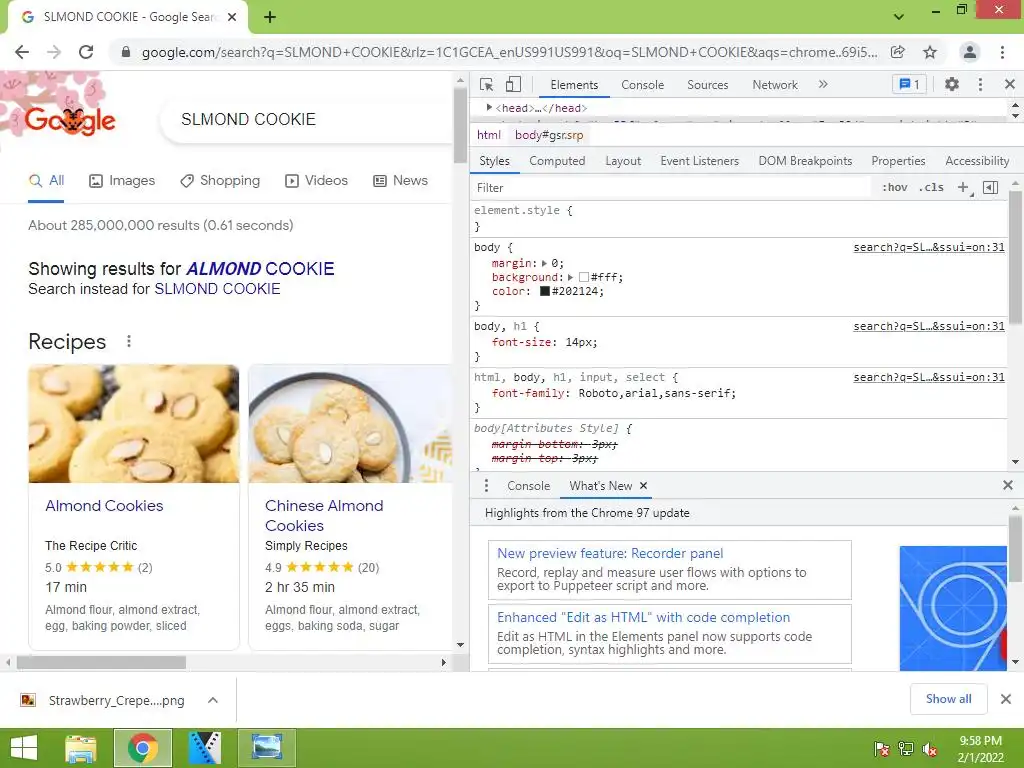Click the Google search box
Viewport: 1024px width, 768px height.
click(x=306, y=120)
